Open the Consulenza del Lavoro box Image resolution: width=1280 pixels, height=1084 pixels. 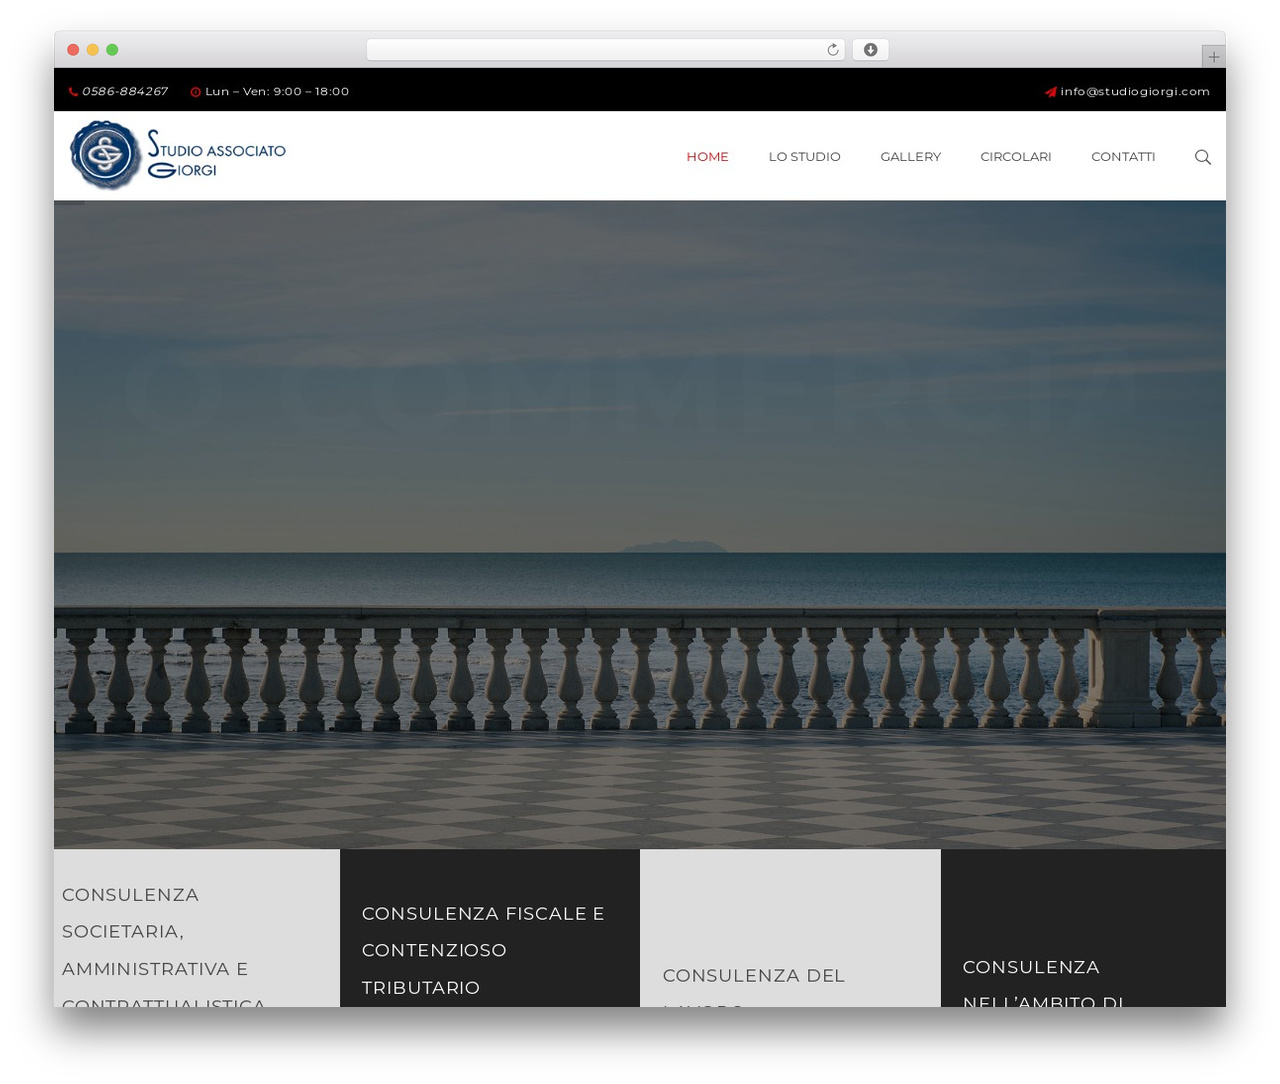(x=790, y=928)
